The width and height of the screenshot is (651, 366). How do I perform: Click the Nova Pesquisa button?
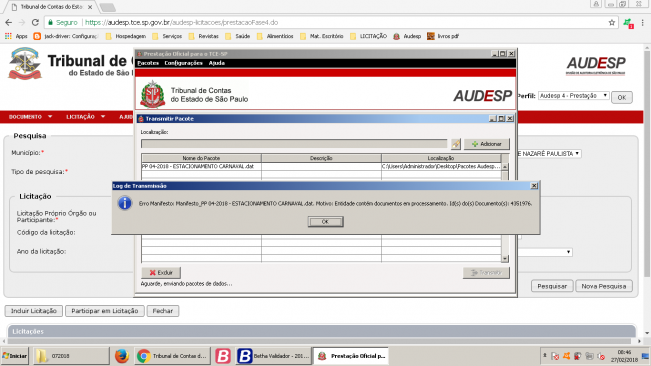(604, 286)
